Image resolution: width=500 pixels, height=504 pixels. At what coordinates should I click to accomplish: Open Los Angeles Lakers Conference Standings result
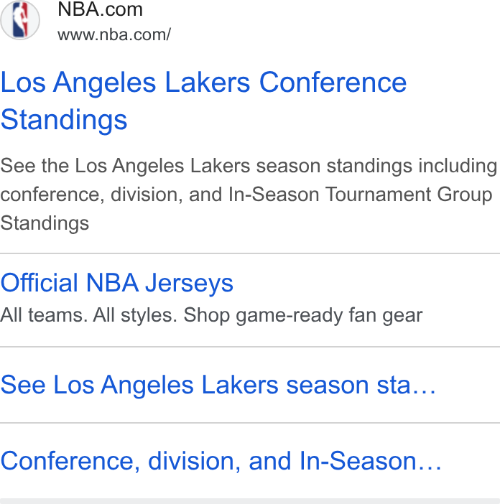coord(203,101)
